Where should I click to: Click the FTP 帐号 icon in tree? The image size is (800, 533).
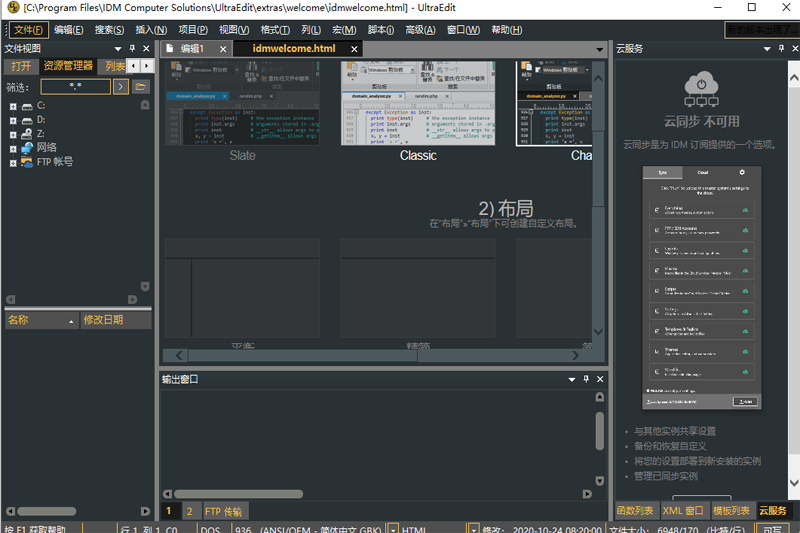(27, 162)
